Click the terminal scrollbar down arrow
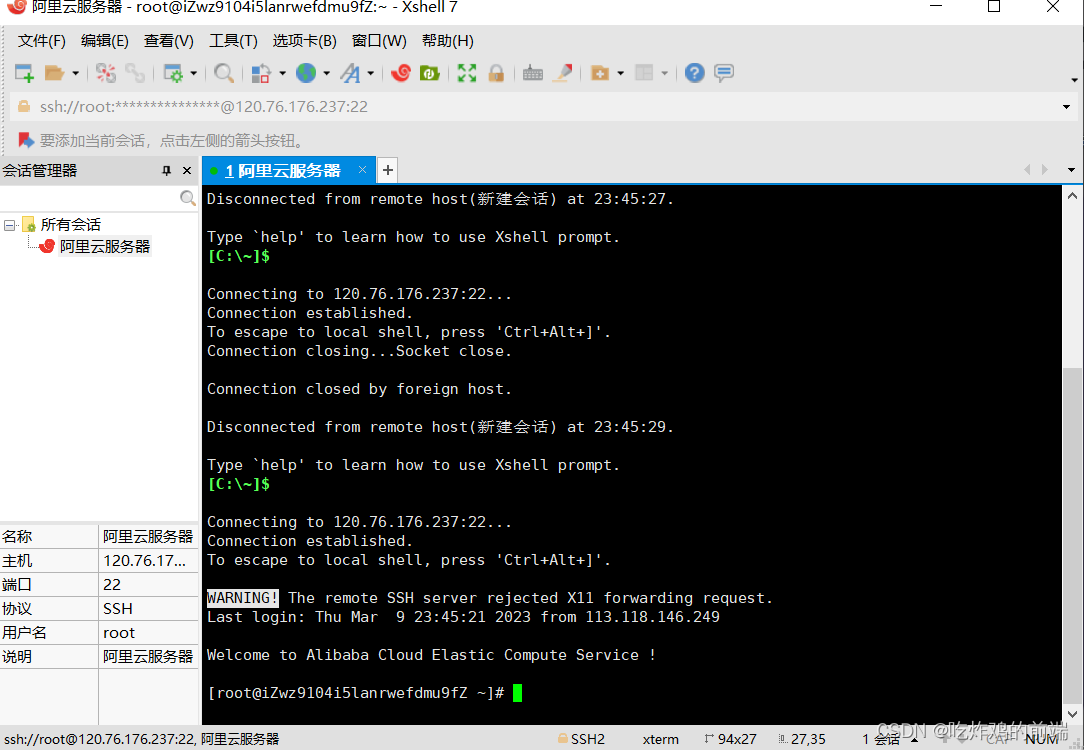This screenshot has height=750, width=1084. [1072, 715]
